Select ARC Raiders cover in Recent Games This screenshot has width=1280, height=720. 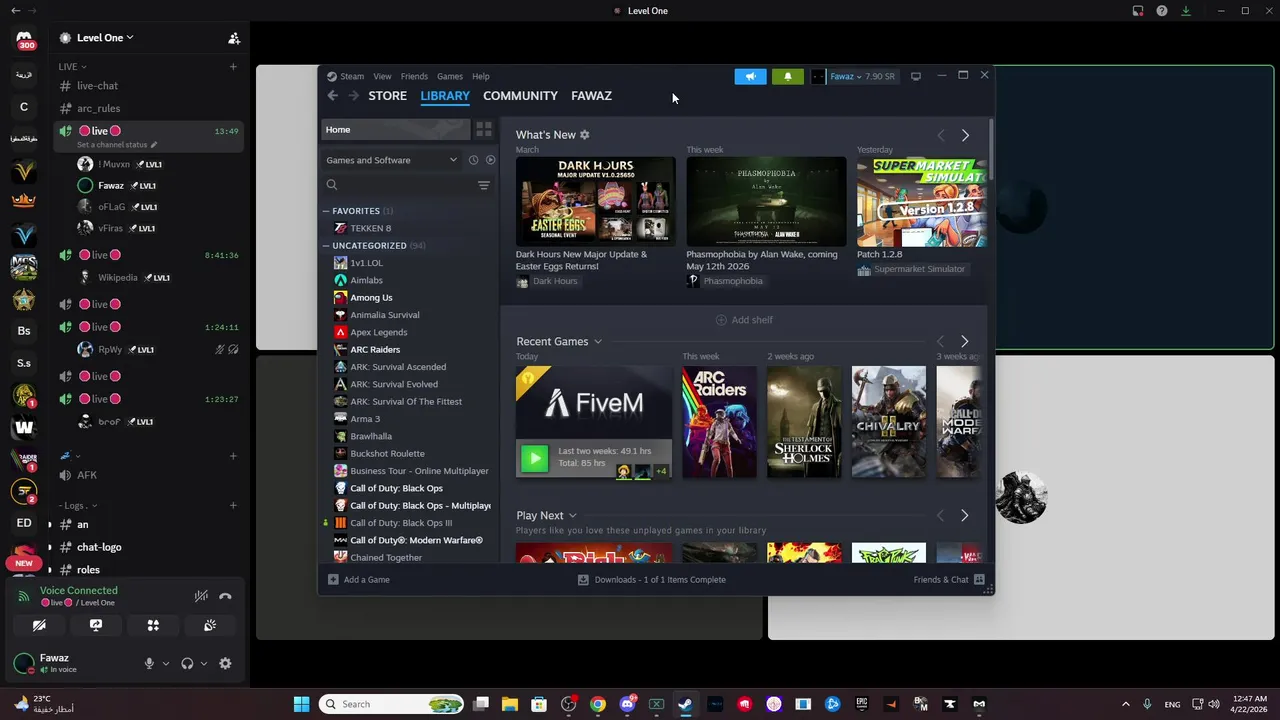coord(719,422)
